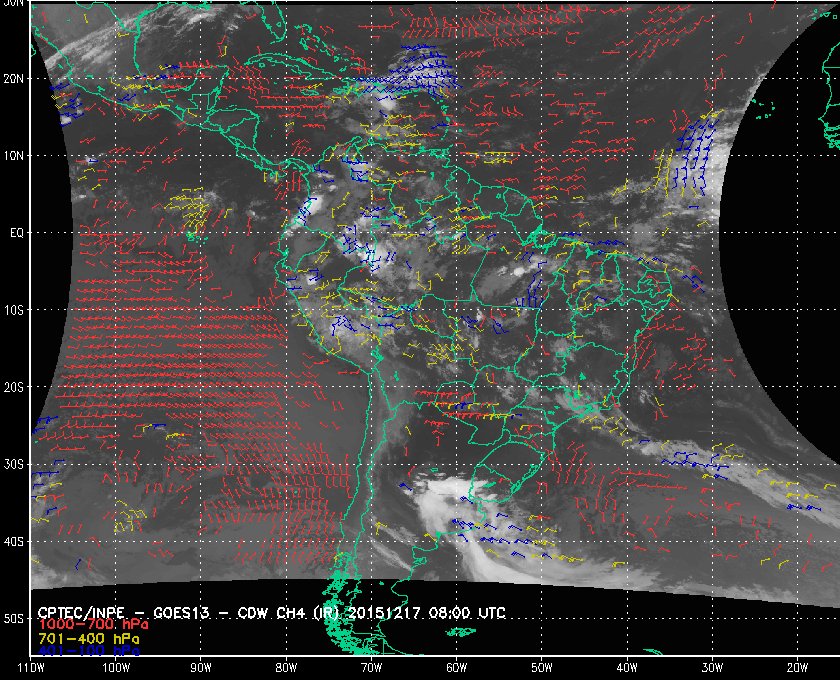Click the 50W longitude label
The image size is (840, 680).
[x=542, y=668]
